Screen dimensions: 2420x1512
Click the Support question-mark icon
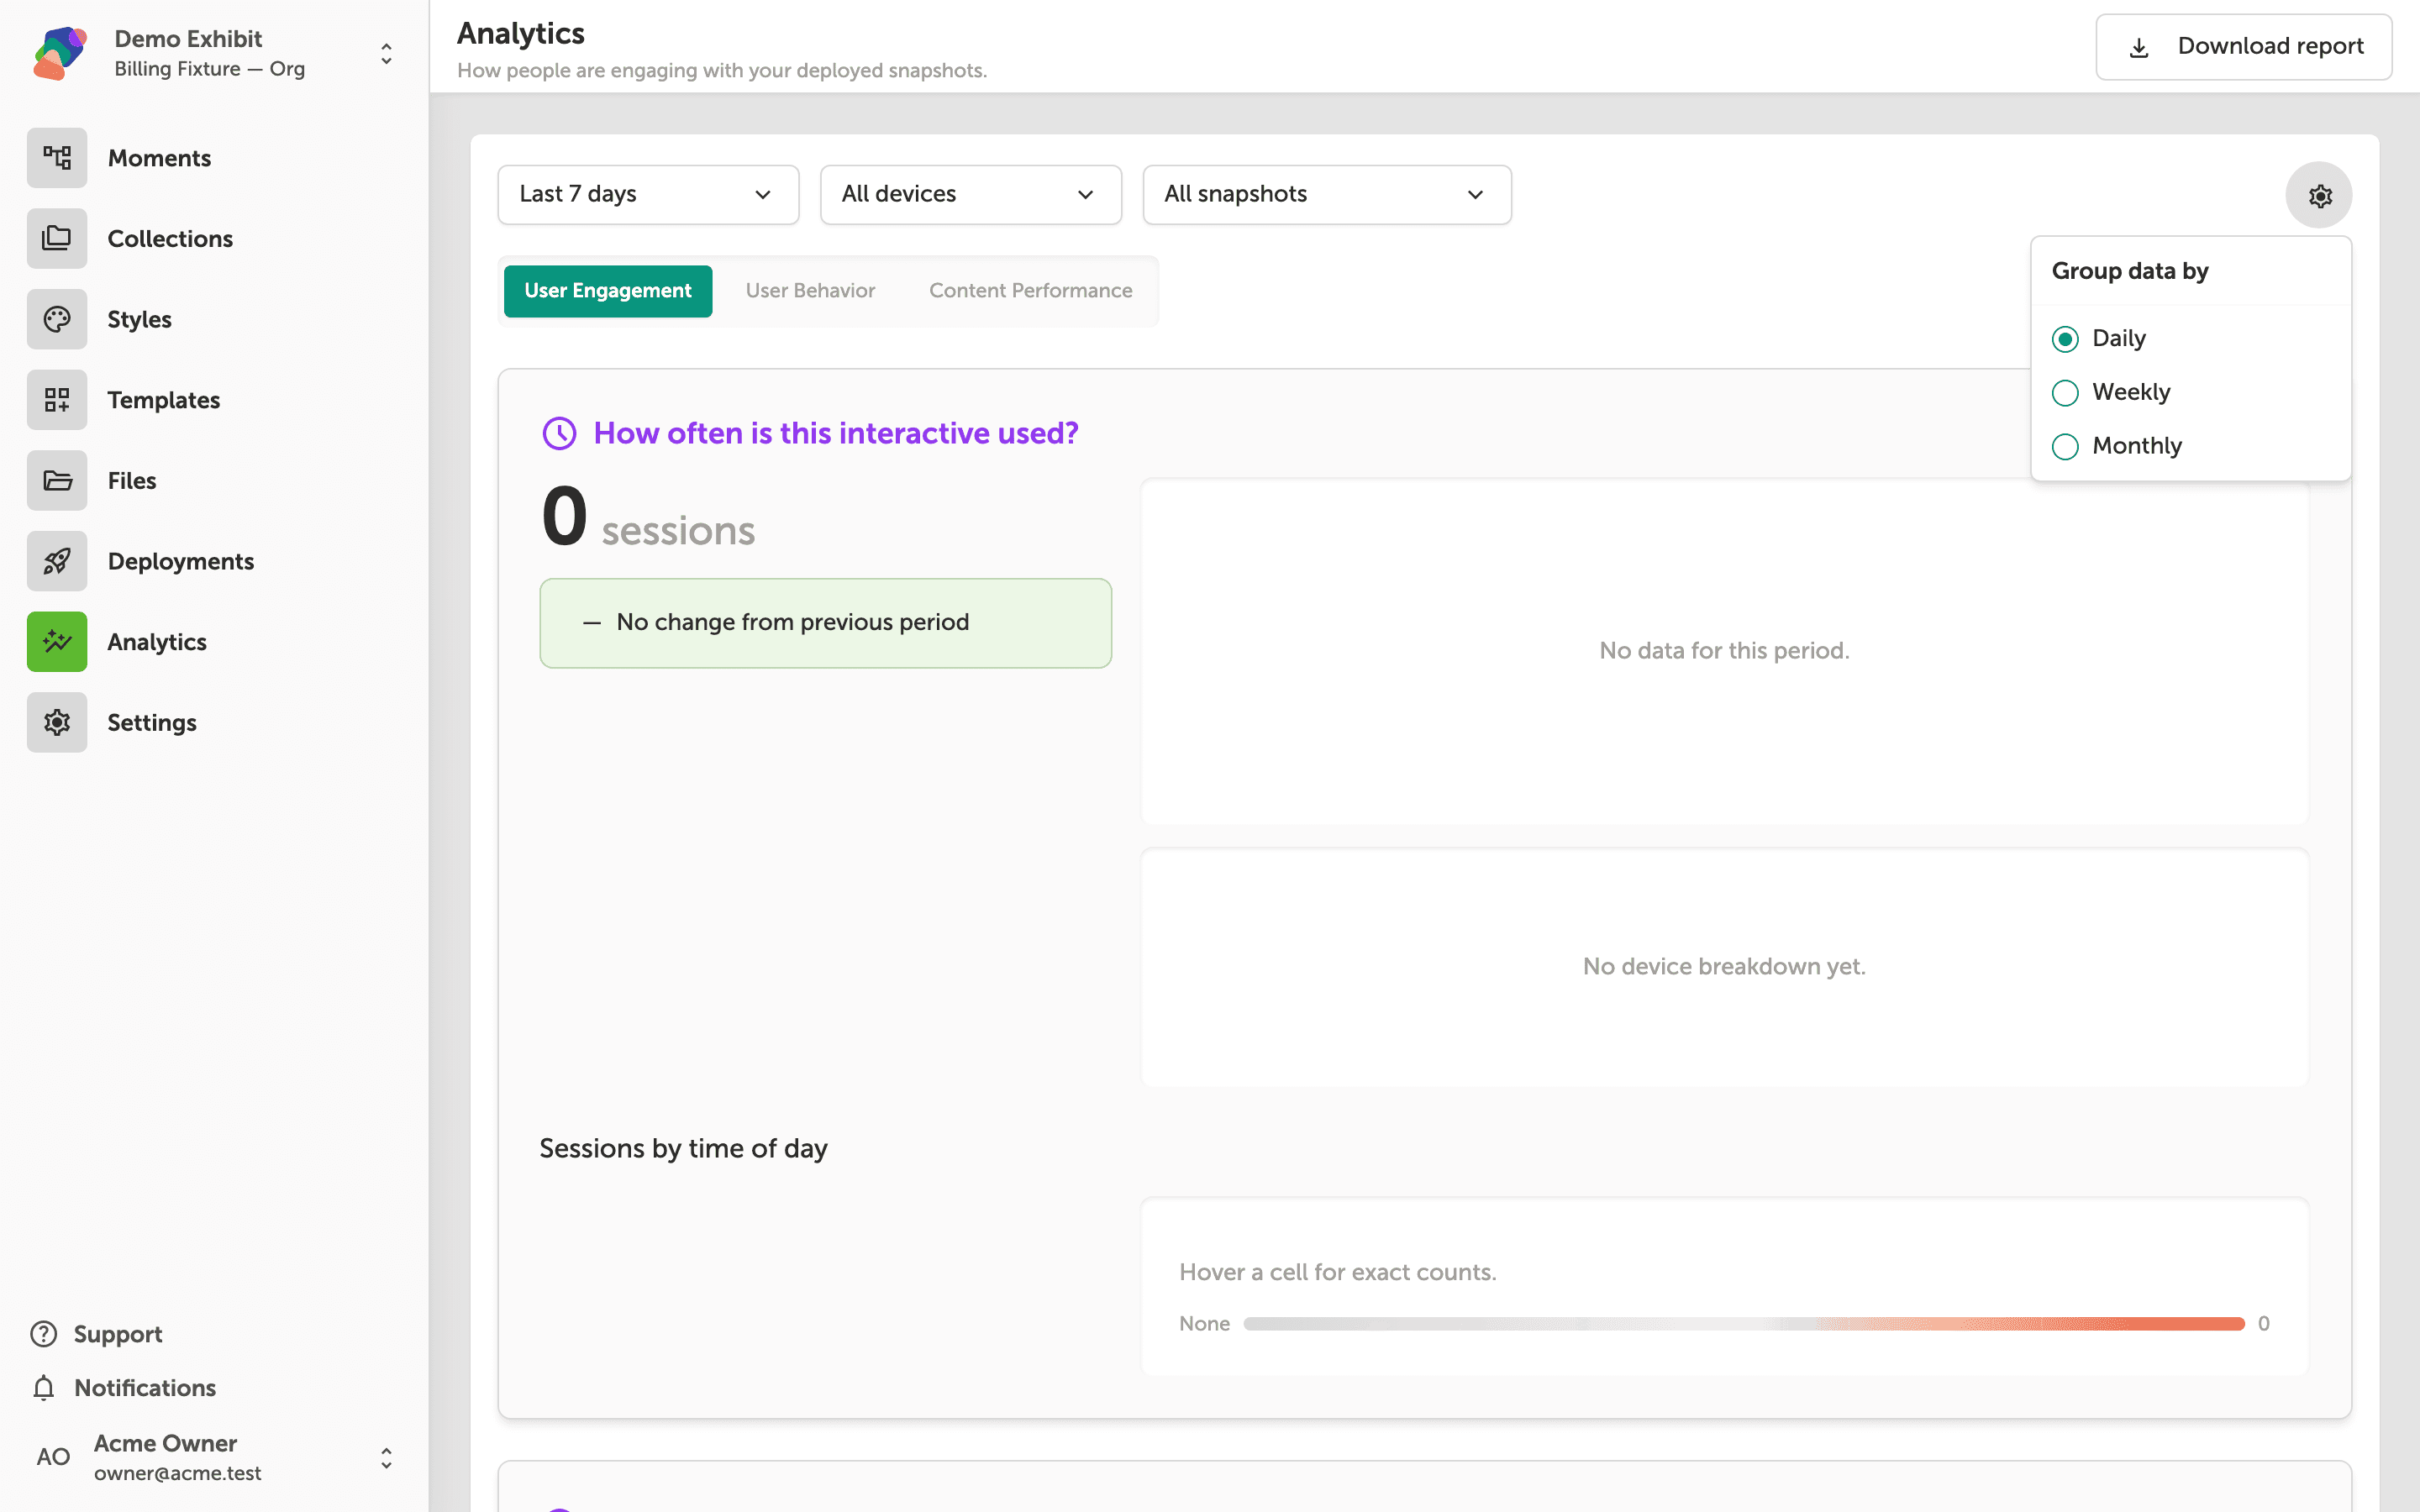[44, 1334]
